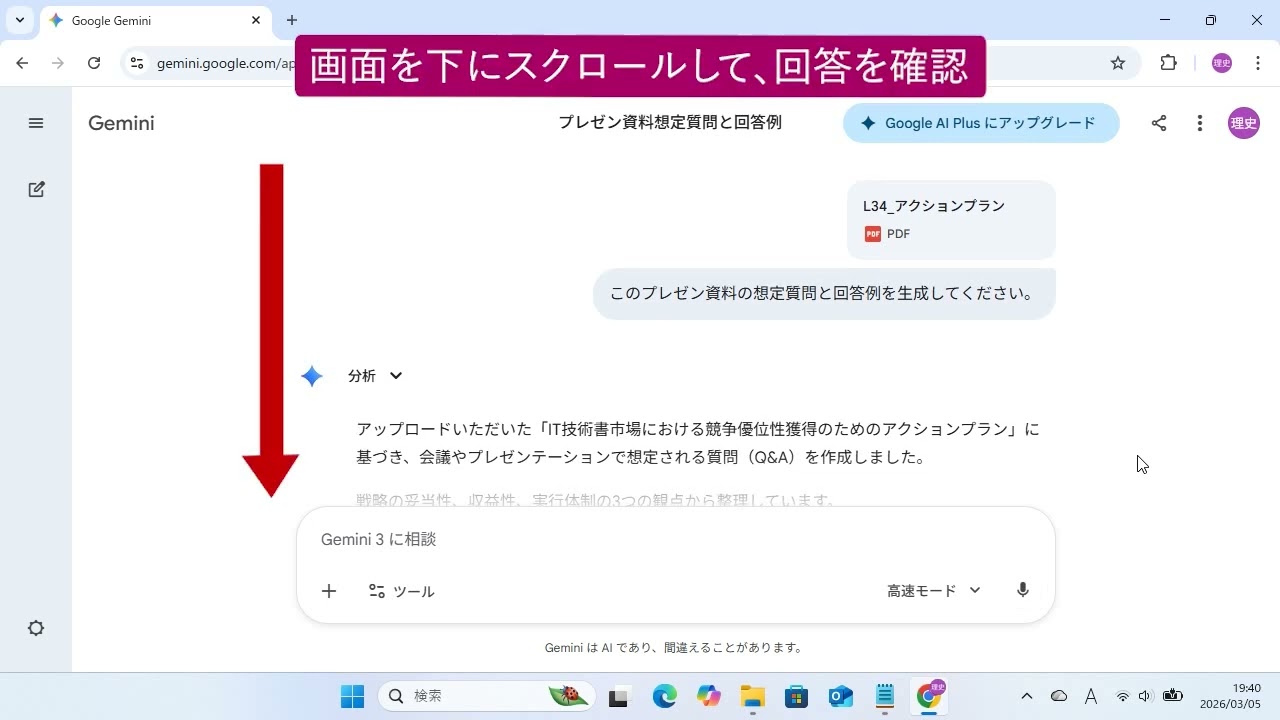Click the Gemini logo text
The image size is (1280, 720).
[x=121, y=123]
